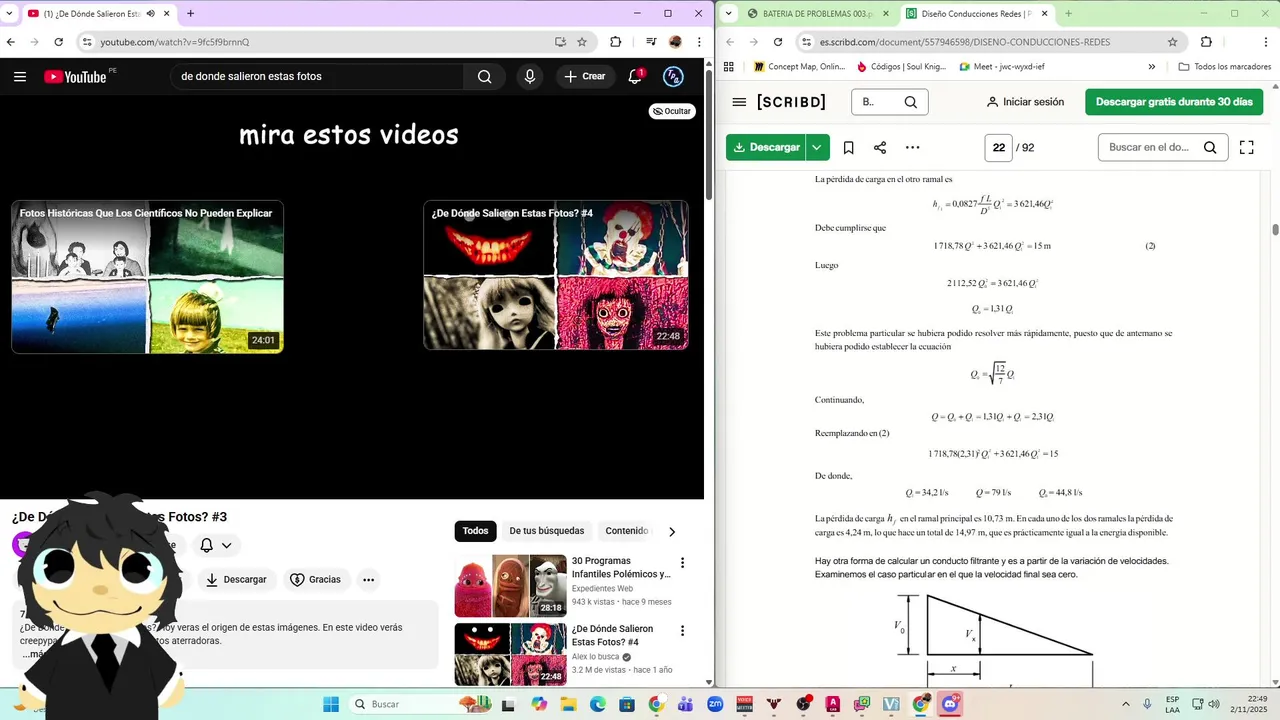Reload the YouTube page
Screen dimensions: 1280x720
58,42
